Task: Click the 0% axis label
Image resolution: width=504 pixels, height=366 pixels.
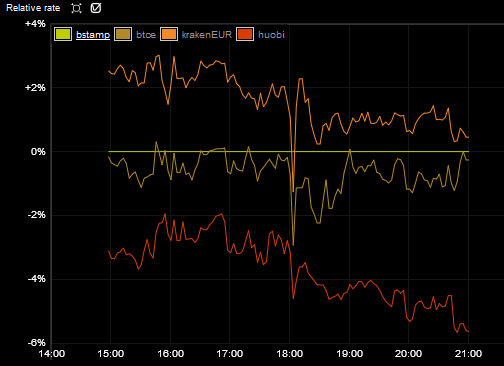Action: (38, 152)
